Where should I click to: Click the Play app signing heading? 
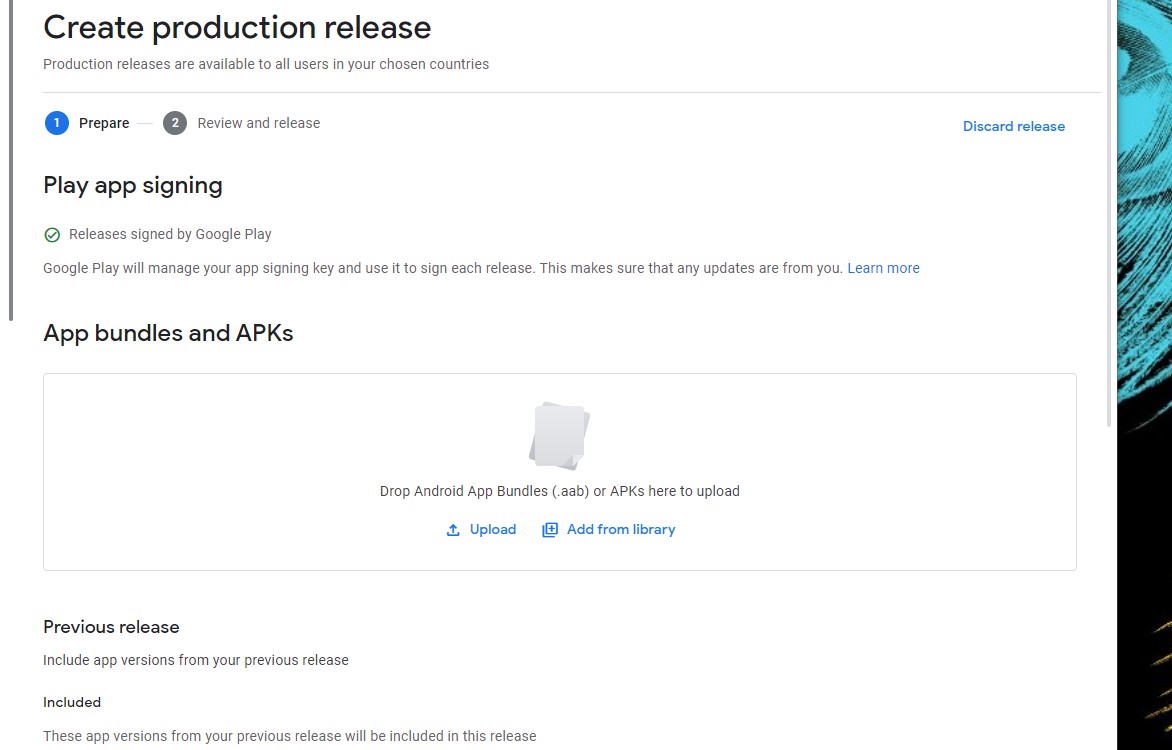133,185
